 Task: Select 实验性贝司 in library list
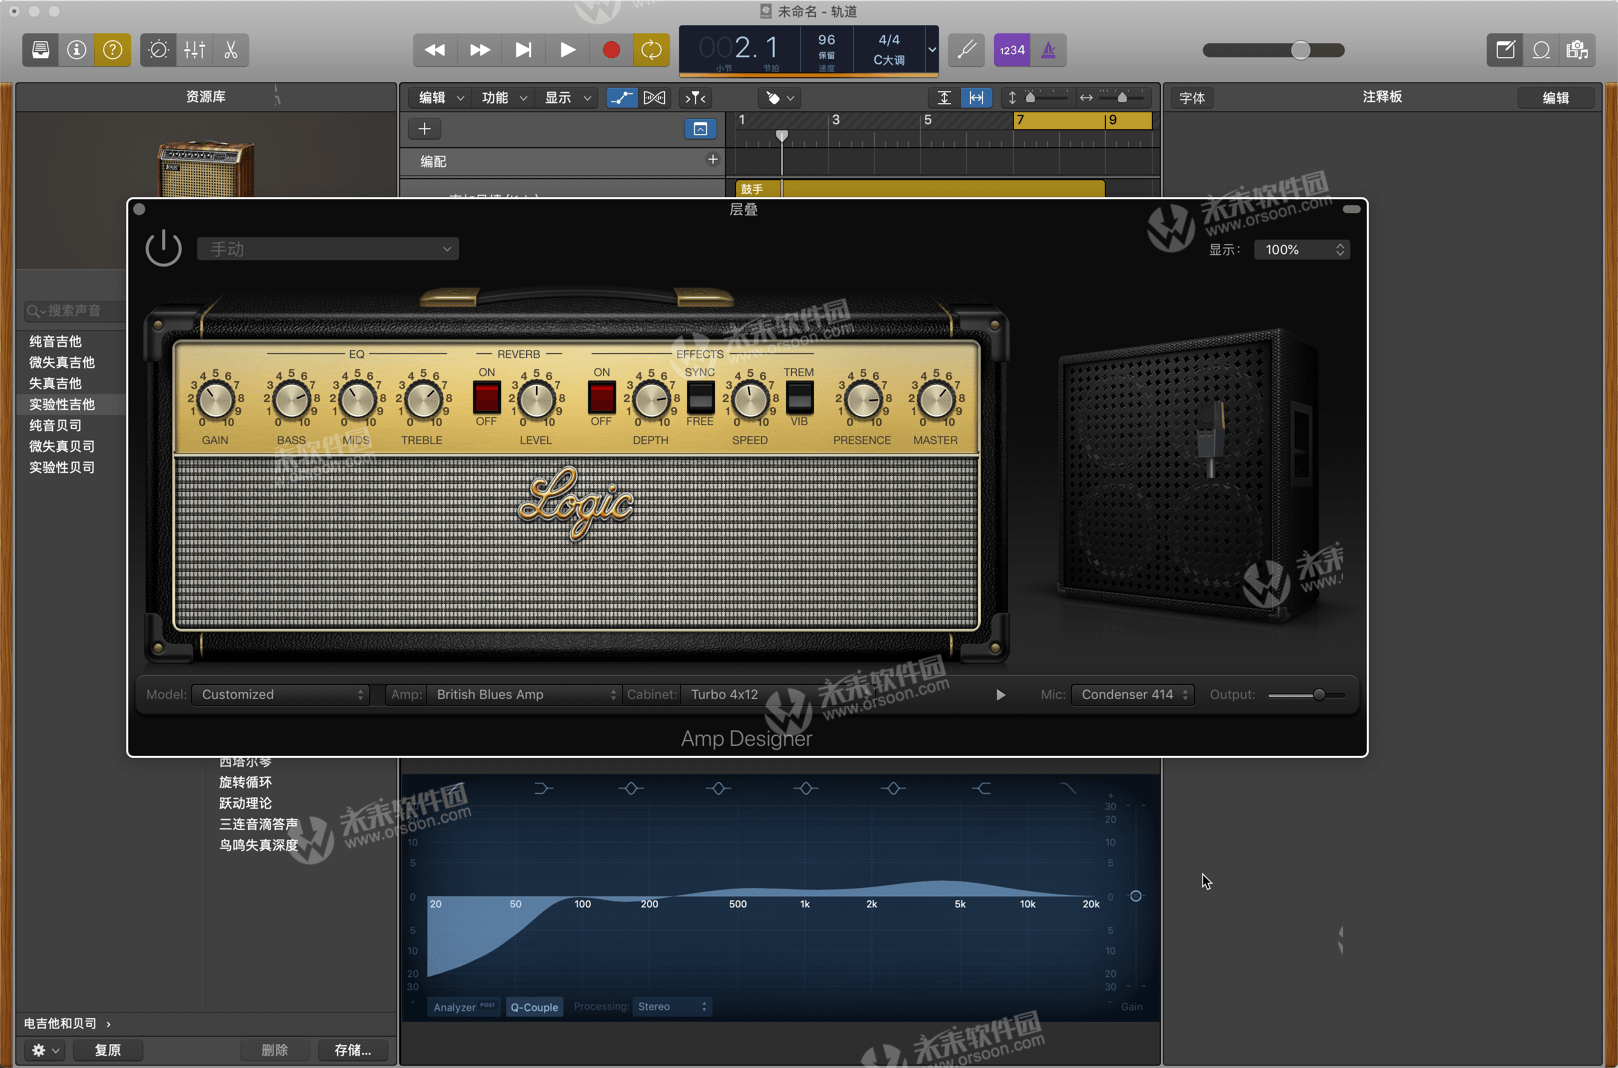coord(62,468)
